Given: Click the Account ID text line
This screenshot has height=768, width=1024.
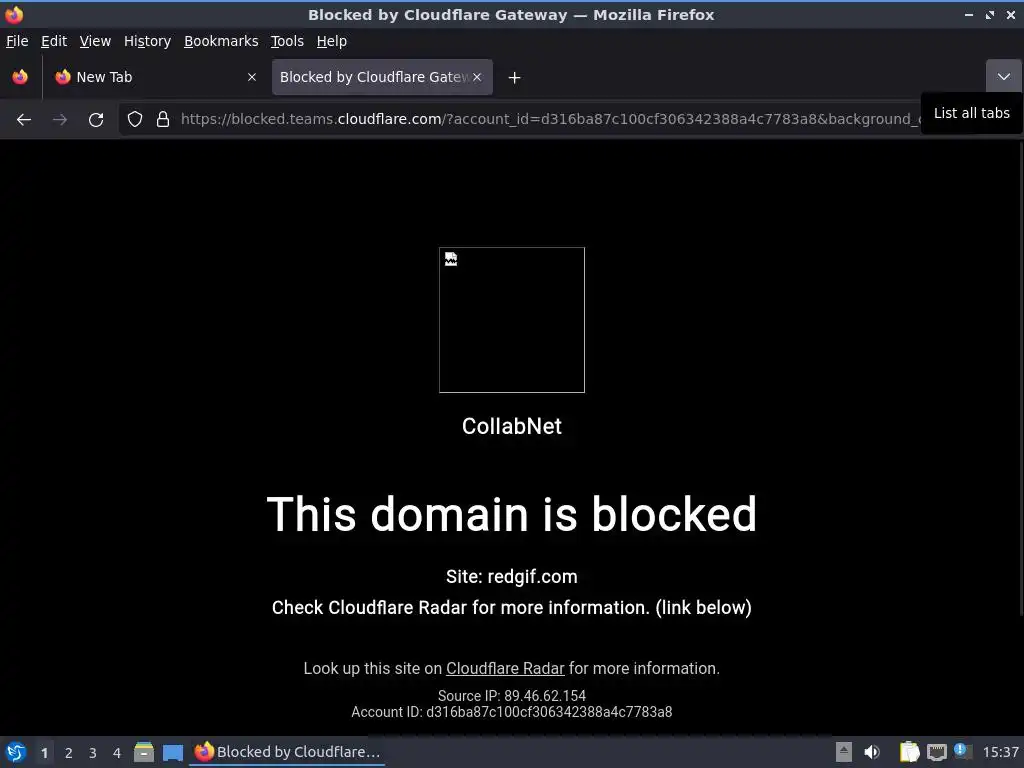Looking at the screenshot, I should tap(512, 712).
